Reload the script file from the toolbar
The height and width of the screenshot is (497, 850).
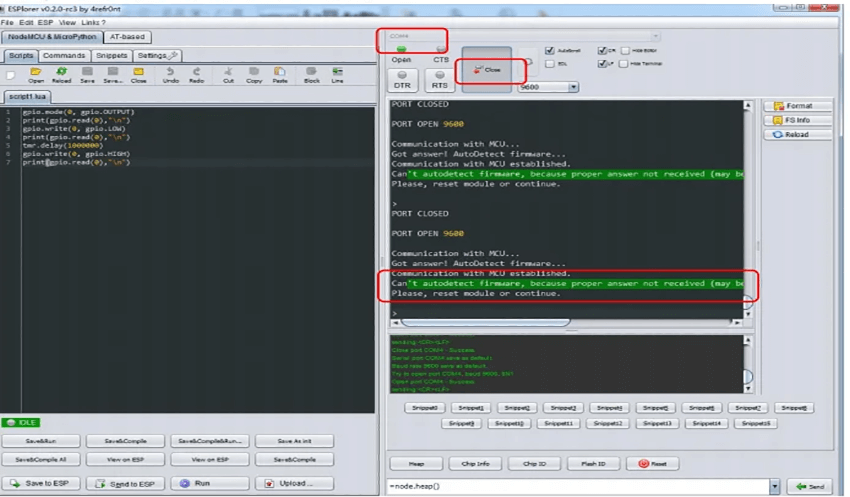(61, 75)
